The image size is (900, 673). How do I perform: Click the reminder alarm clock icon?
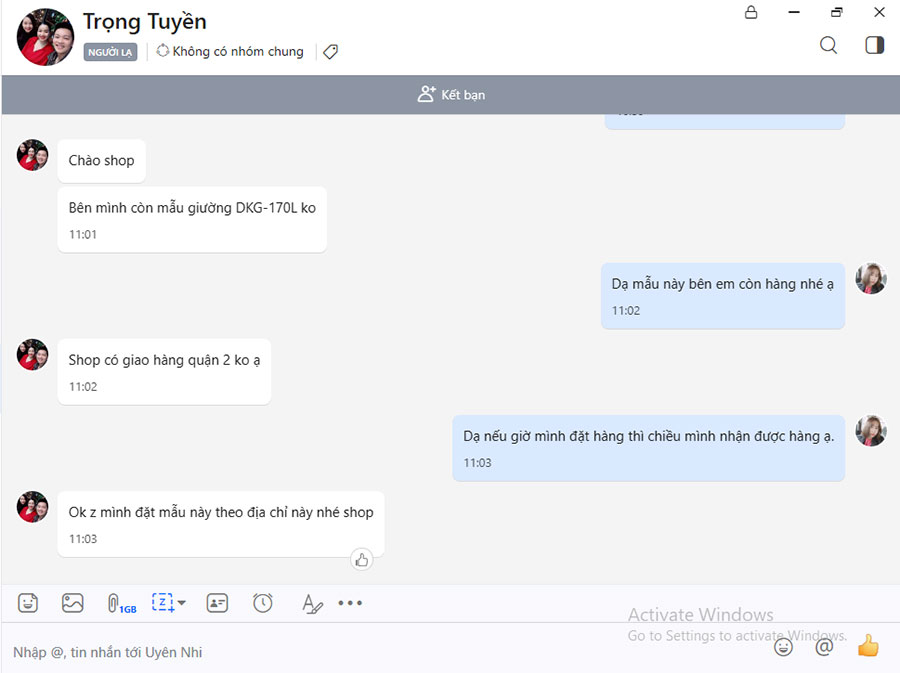tap(263, 603)
